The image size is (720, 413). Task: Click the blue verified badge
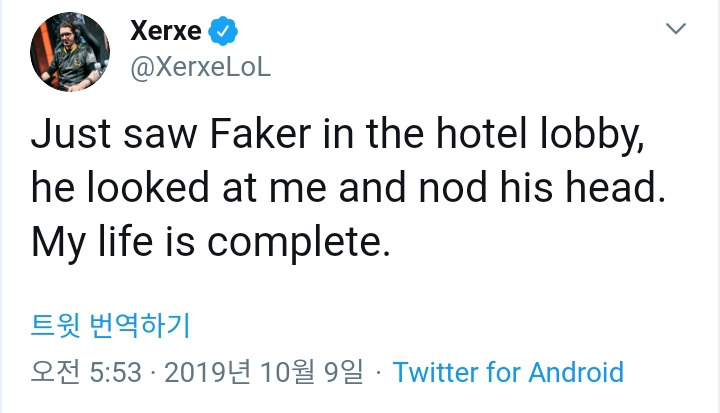click(x=226, y=32)
